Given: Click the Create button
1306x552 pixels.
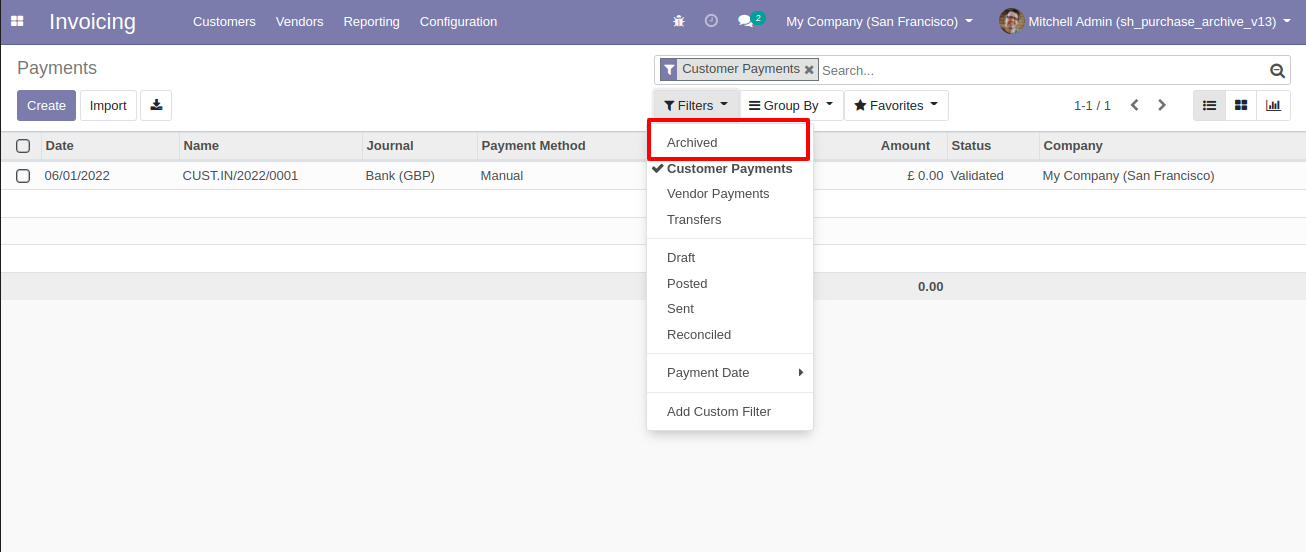Looking at the screenshot, I should pos(46,105).
